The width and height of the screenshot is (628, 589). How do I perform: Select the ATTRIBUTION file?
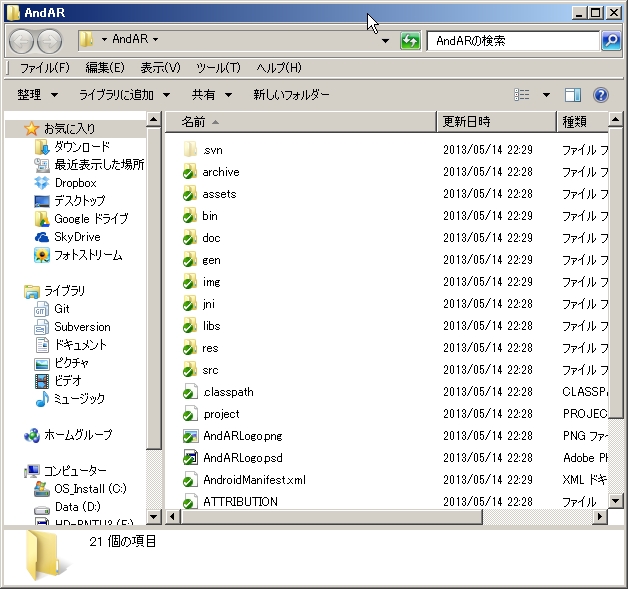pyautogui.click(x=240, y=502)
